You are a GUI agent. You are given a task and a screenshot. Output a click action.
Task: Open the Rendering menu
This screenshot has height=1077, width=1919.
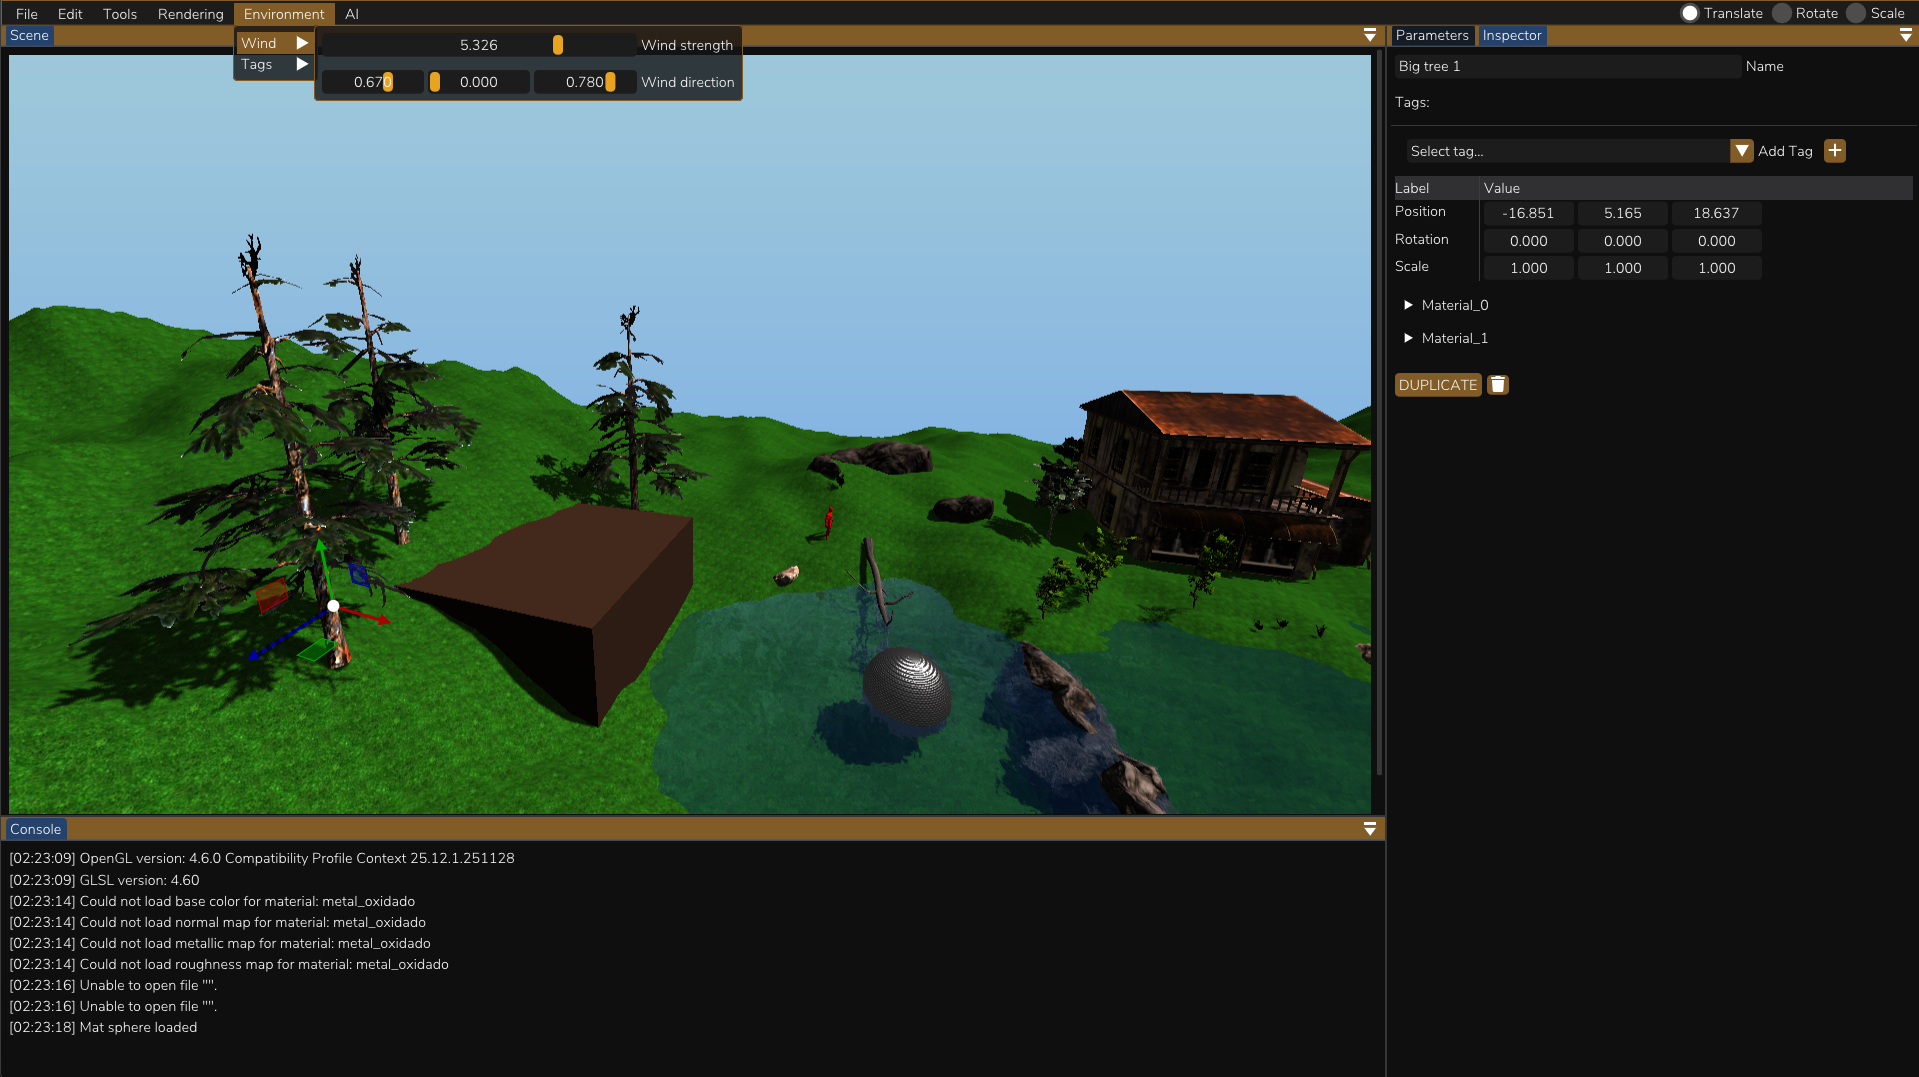(x=190, y=14)
